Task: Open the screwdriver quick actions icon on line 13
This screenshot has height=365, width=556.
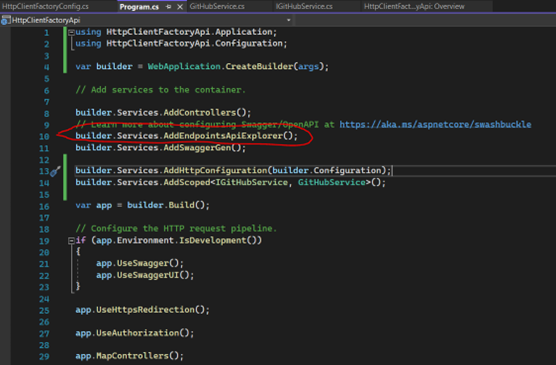Action: [55, 171]
